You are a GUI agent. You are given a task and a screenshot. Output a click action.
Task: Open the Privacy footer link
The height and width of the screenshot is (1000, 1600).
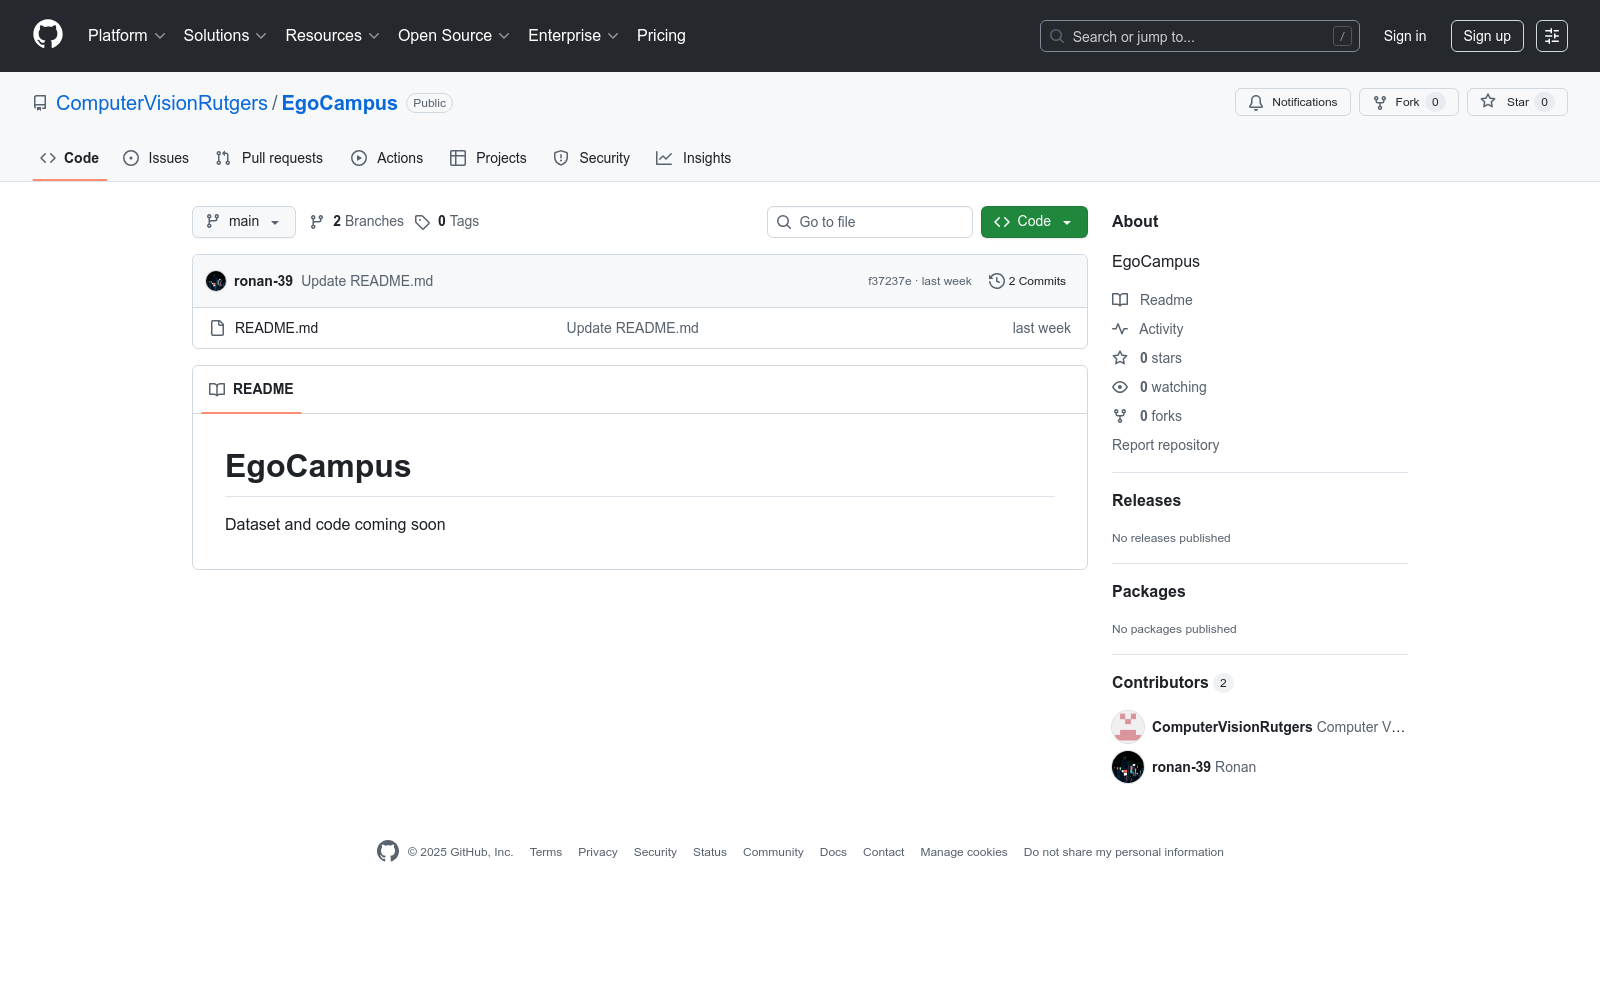[x=598, y=852]
